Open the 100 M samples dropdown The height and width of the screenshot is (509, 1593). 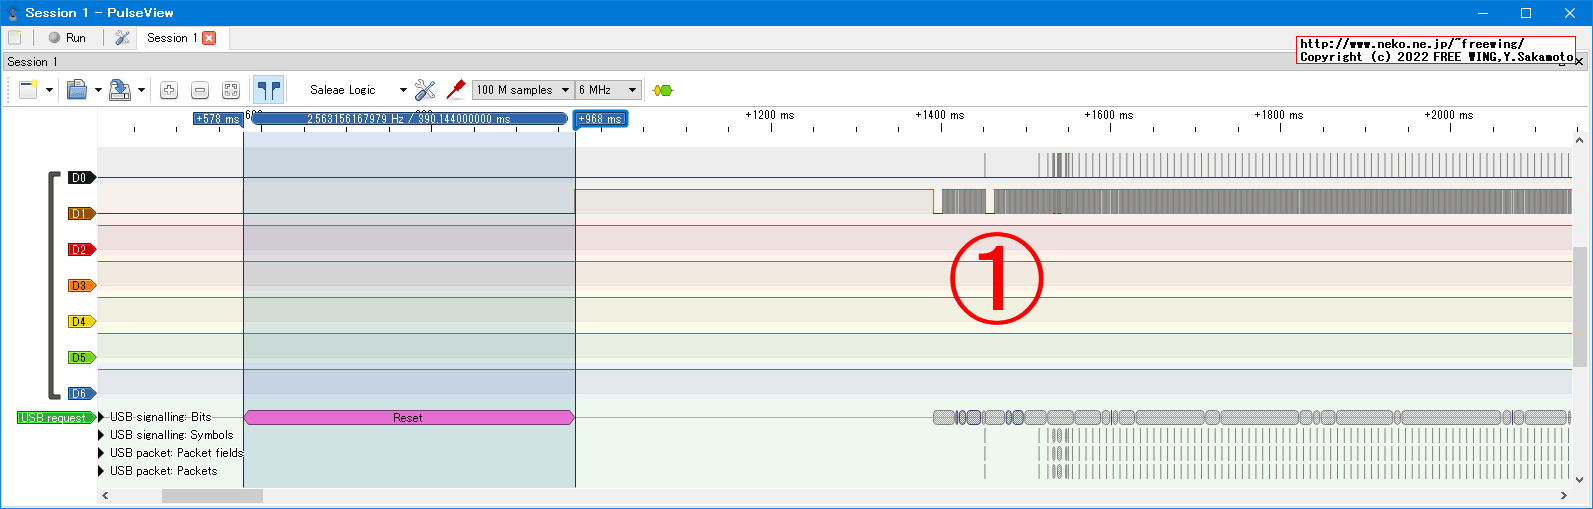522,90
